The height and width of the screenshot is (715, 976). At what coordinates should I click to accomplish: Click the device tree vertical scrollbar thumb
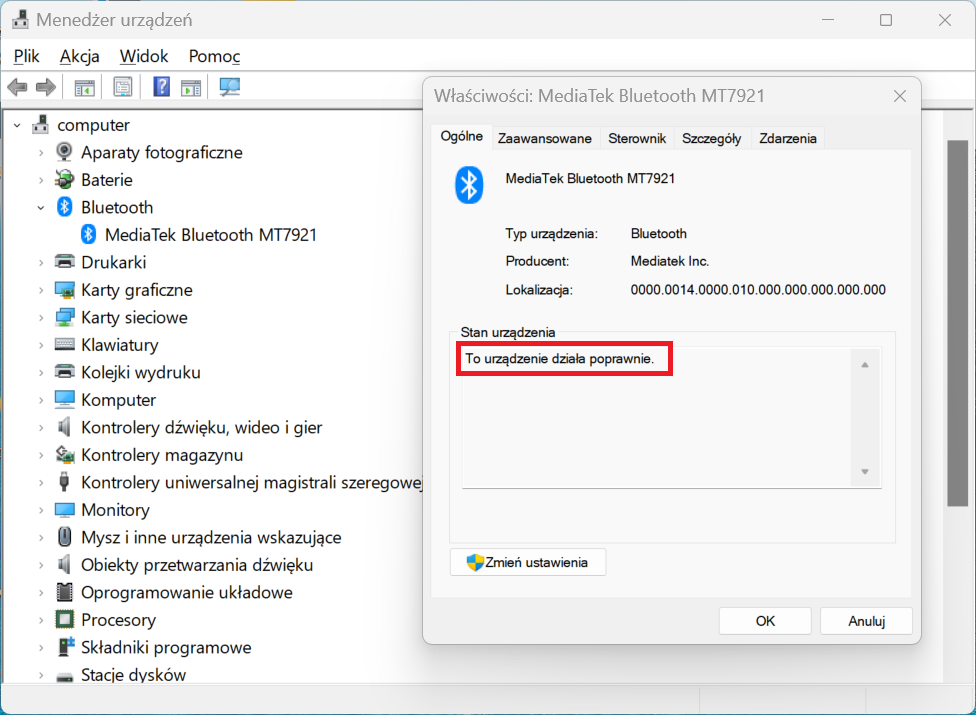(957, 323)
